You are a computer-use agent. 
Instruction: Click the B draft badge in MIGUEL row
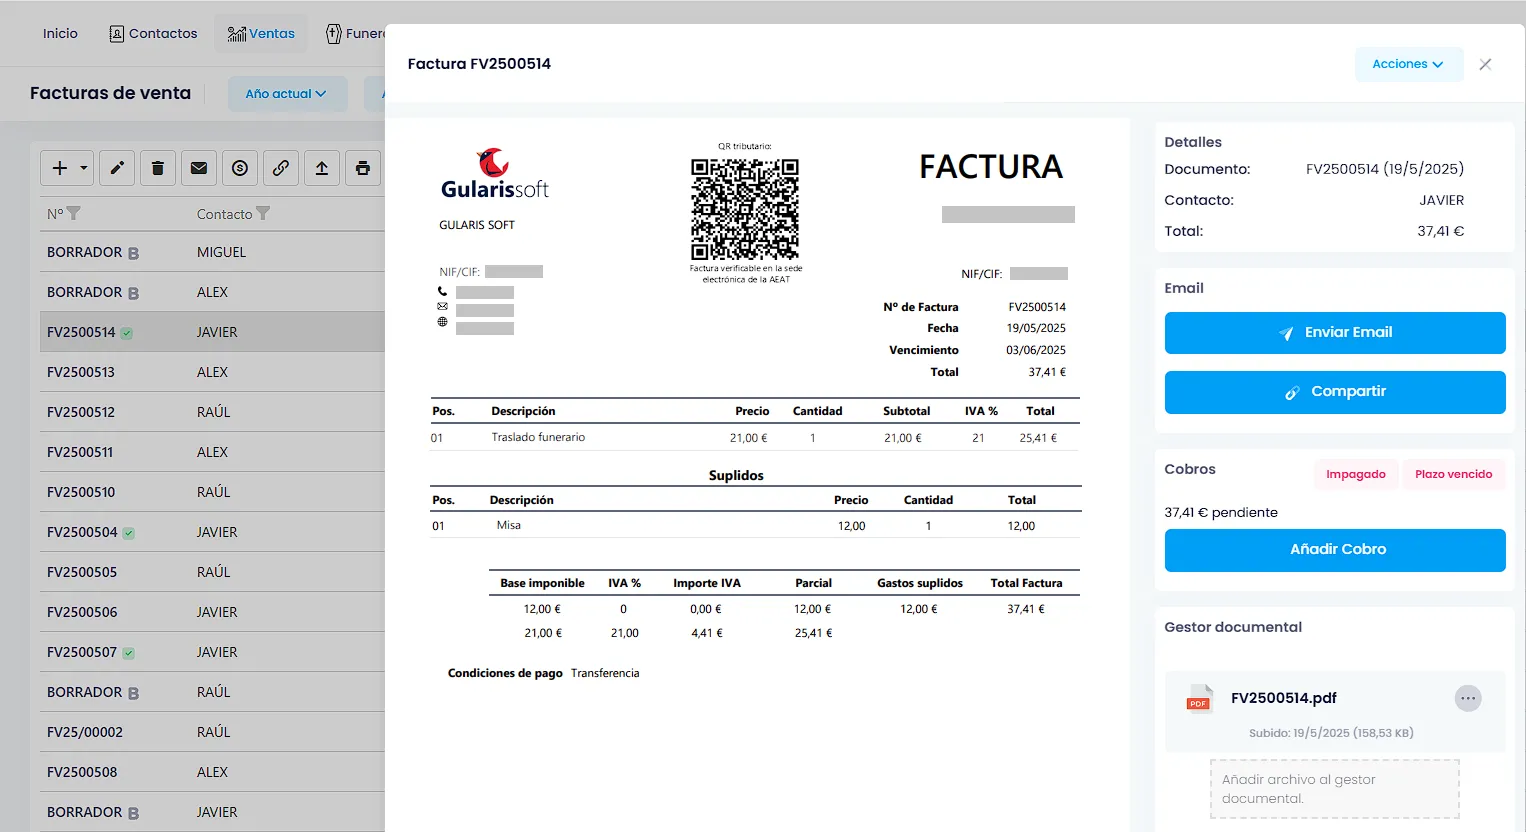(x=133, y=253)
